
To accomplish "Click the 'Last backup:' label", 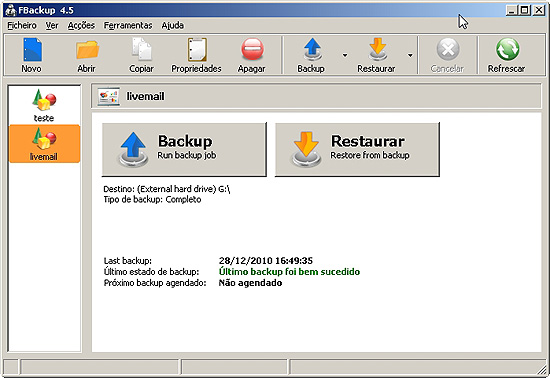I will (128, 261).
